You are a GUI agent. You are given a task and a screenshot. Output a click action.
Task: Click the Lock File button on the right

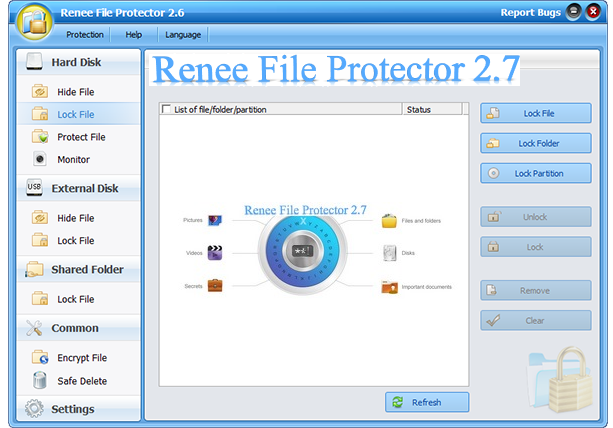click(536, 113)
